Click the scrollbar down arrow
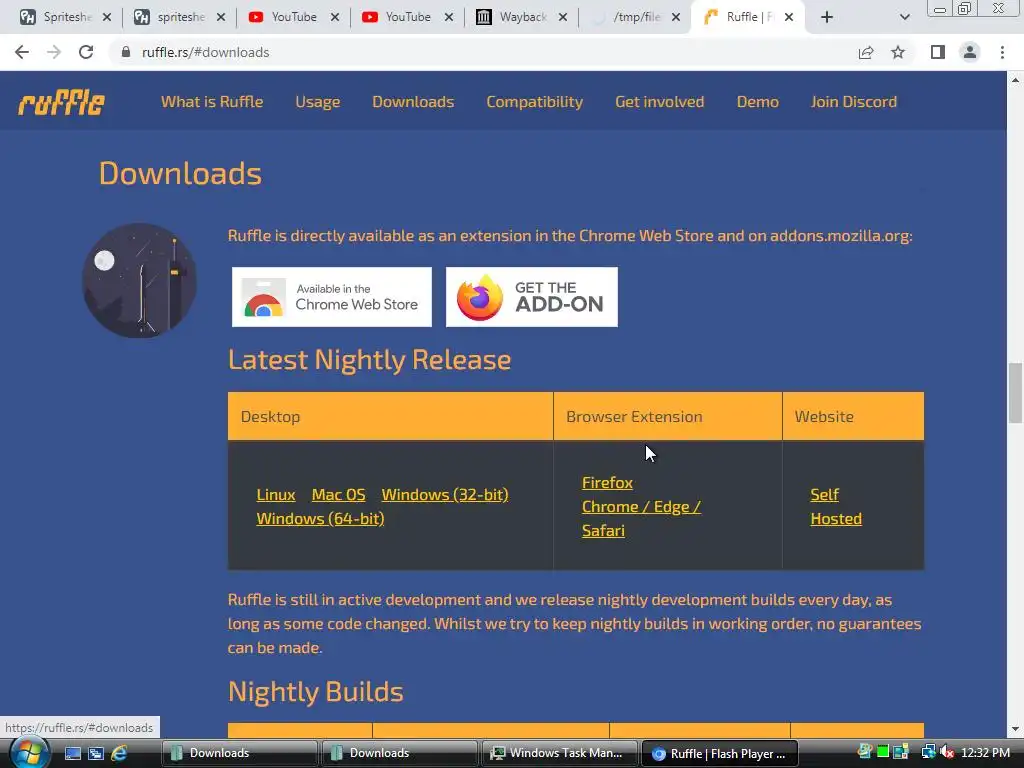This screenshot has height=768, width=1024. 1015,729
